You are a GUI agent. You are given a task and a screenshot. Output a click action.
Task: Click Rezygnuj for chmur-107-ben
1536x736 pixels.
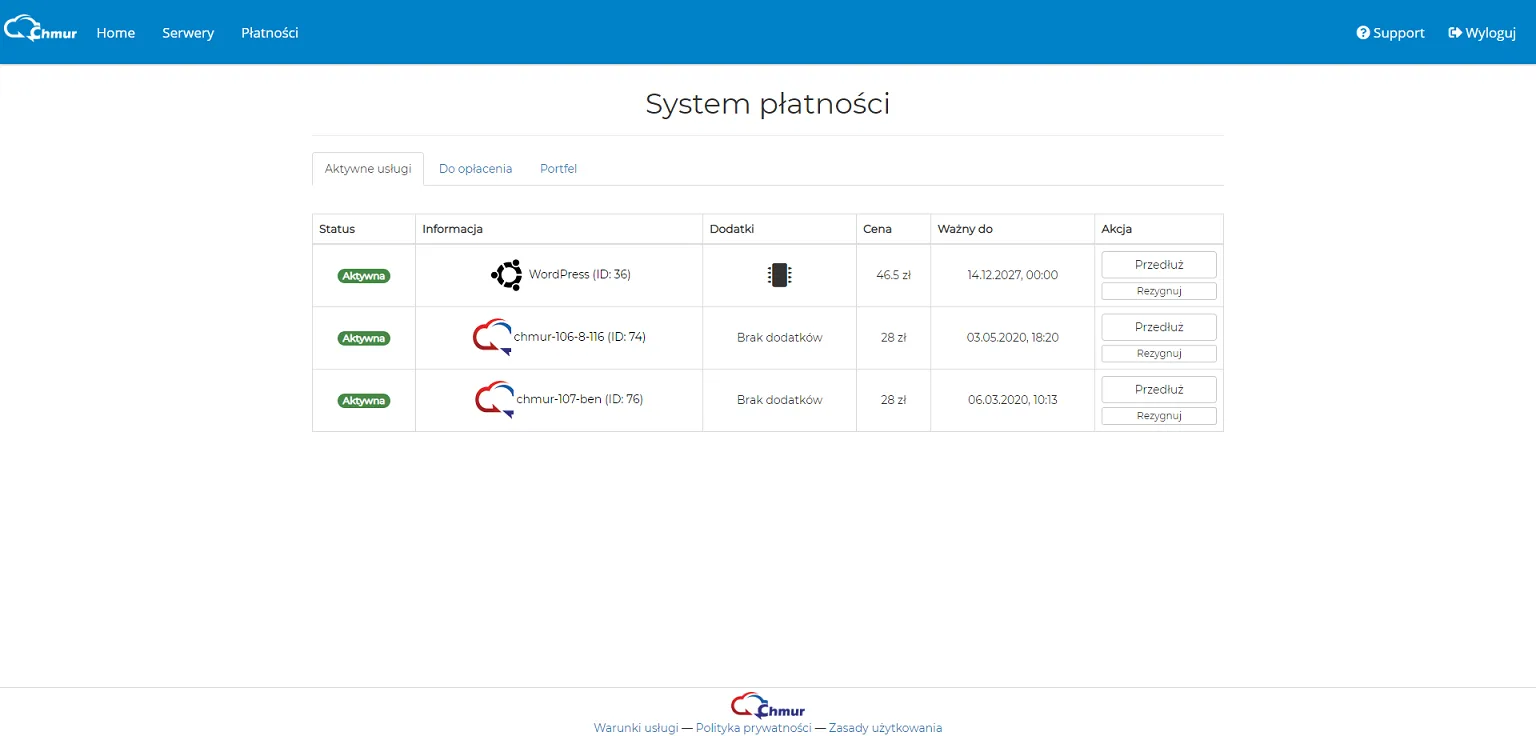coord(1159,416)
